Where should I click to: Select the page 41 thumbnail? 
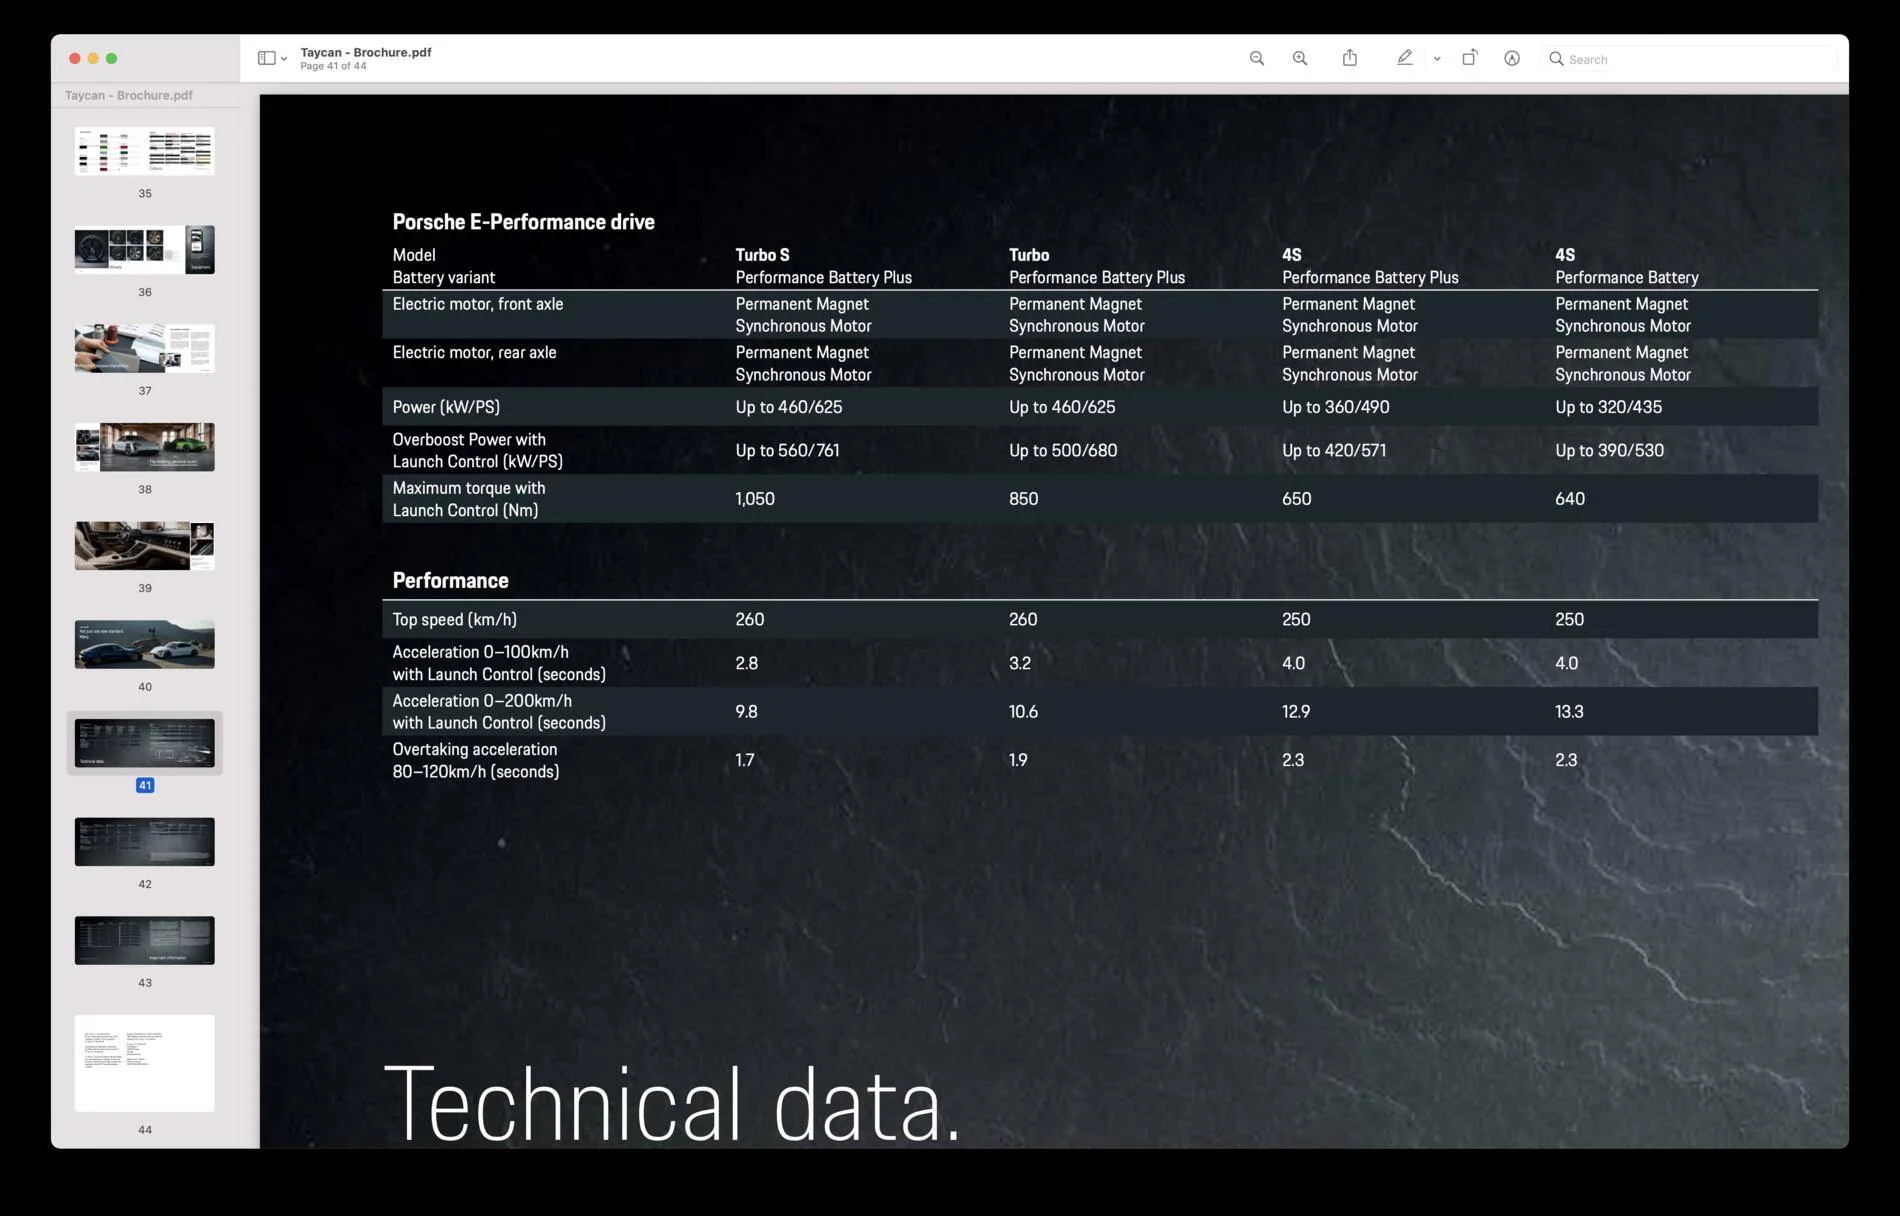pyautogui.click(x=145, y=743)
